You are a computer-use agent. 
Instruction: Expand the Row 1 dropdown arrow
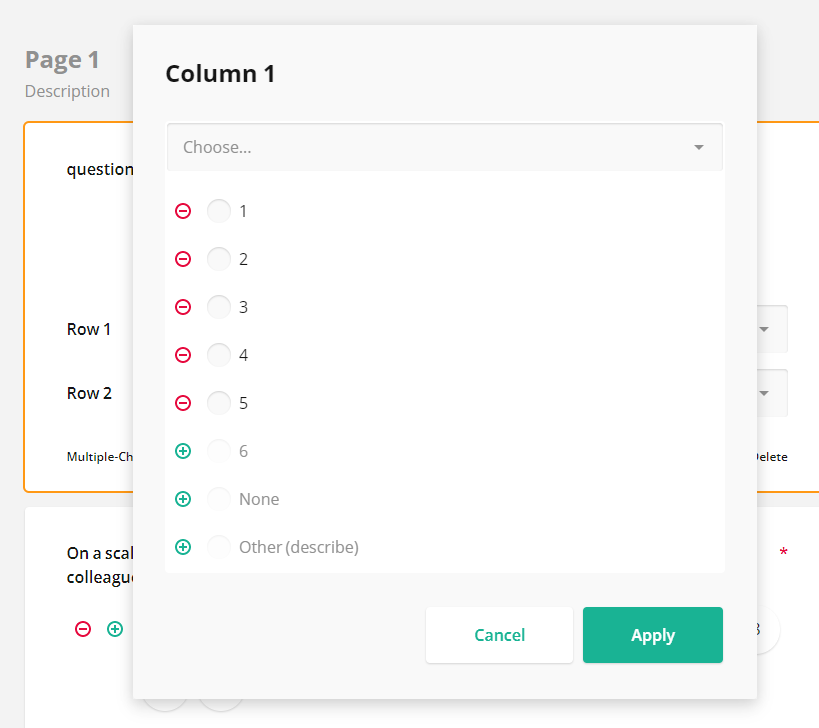point(764,329)
